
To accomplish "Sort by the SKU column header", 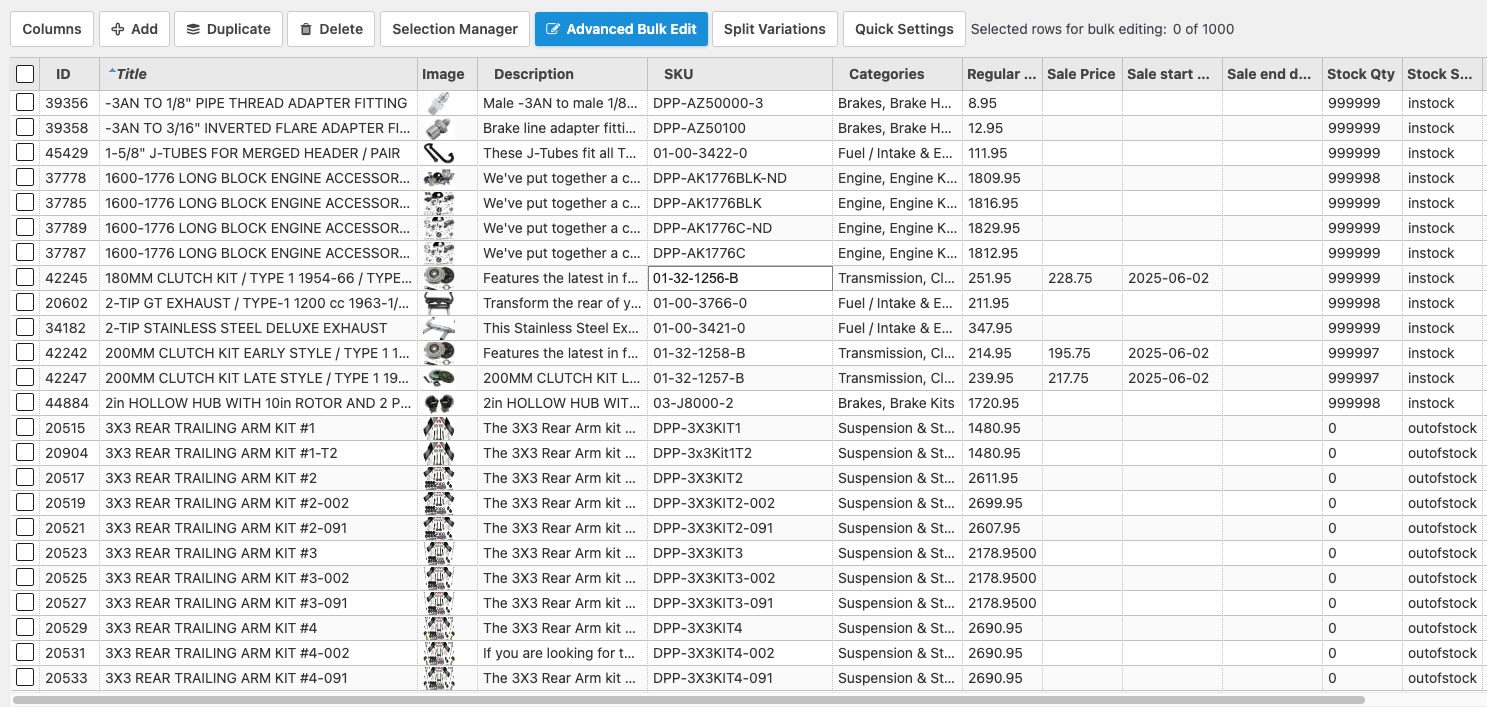I will [x=740, y=74].
